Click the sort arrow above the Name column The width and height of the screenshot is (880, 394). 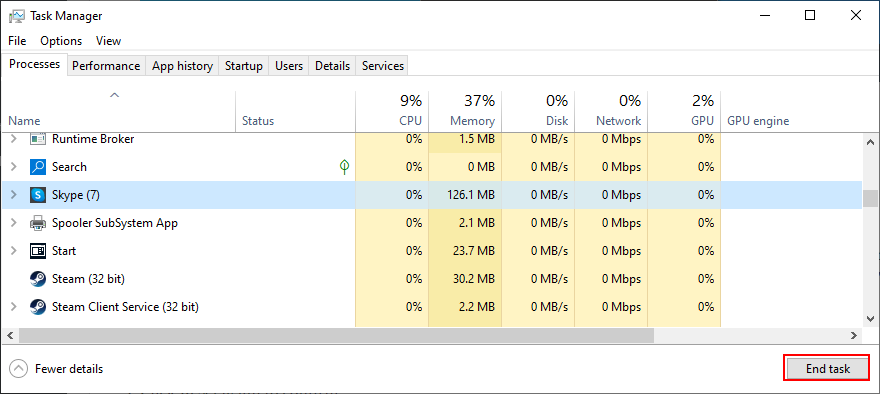click(114, 95)
